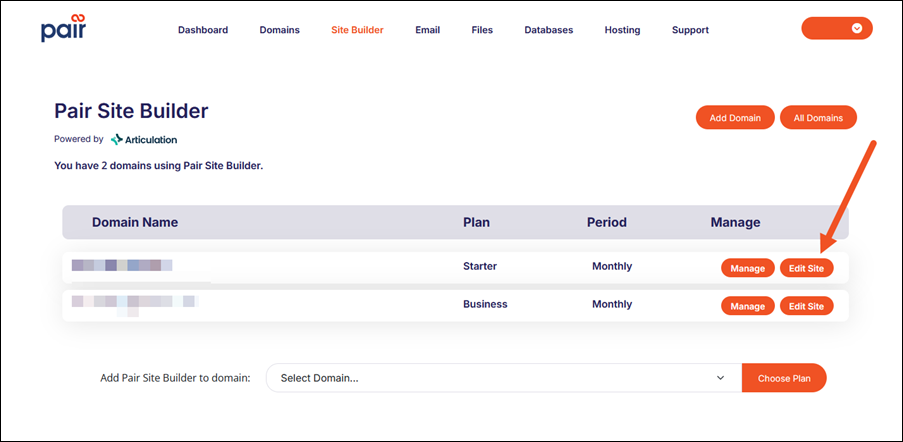Click the pair logo
Viewport: 903px width, 442px height.
click(x=64, y=28)
